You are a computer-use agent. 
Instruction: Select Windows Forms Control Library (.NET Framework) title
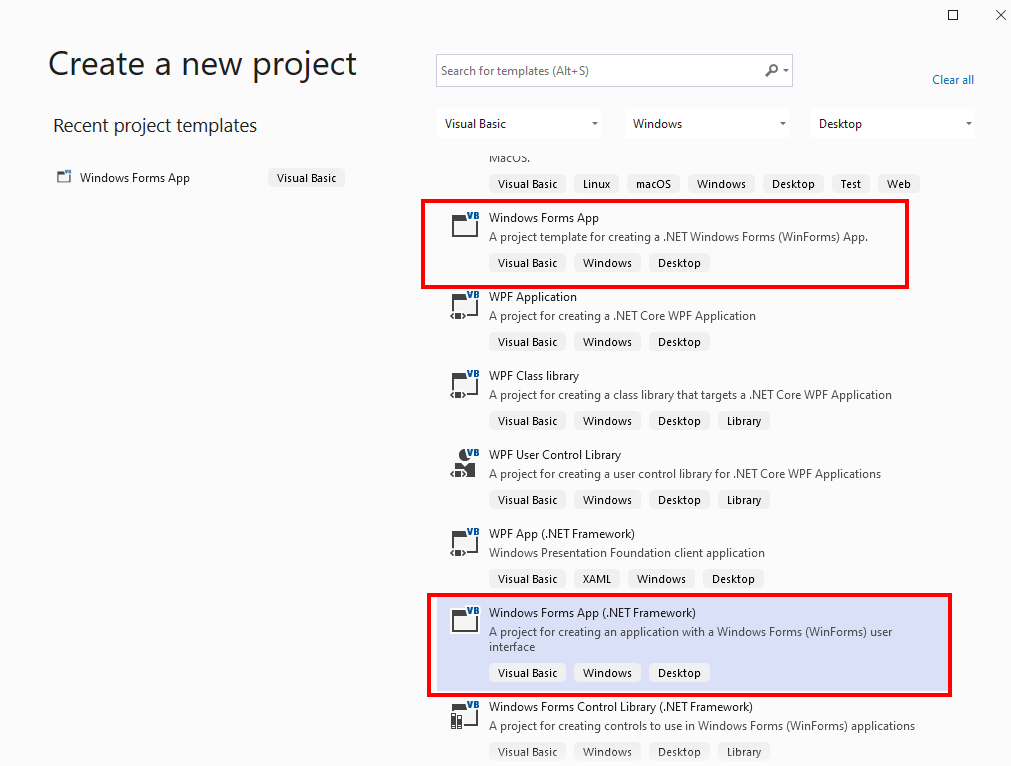[x=620, y=707]
